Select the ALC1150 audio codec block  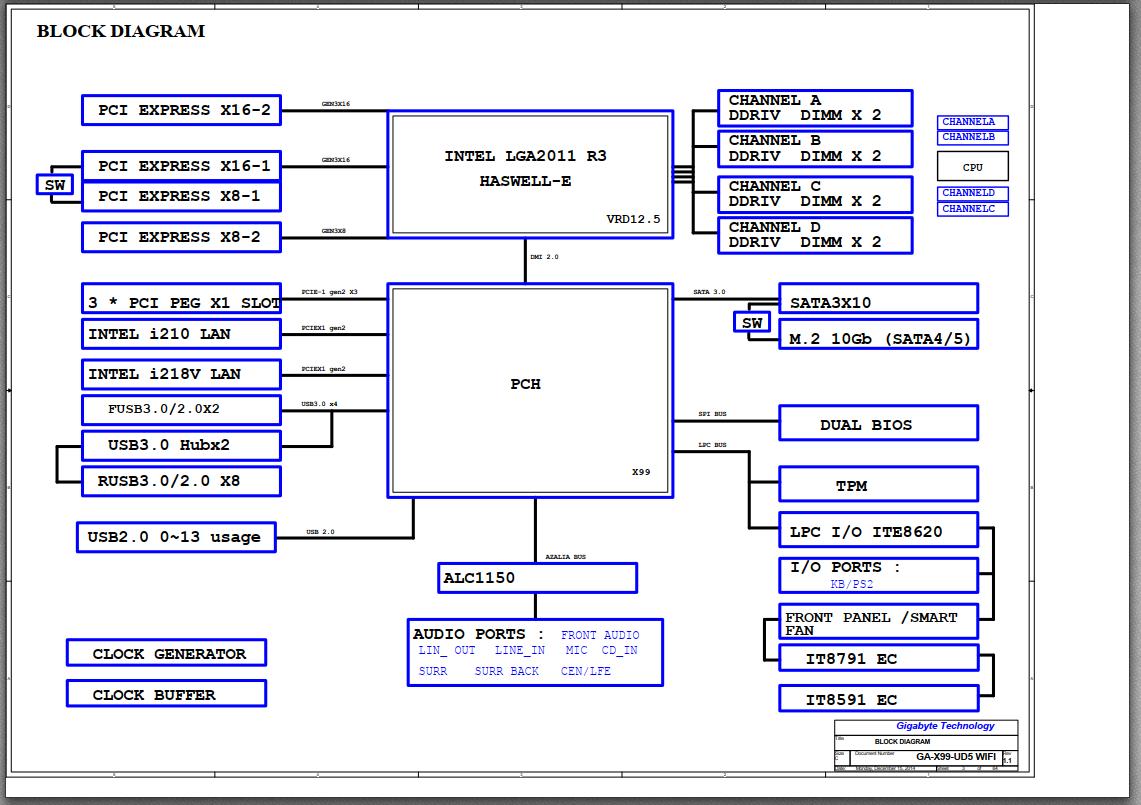click(537, 578)
